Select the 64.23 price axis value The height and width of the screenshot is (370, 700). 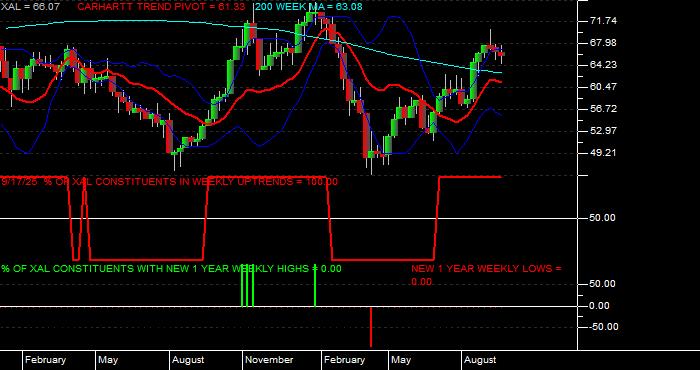coord(603,65)
